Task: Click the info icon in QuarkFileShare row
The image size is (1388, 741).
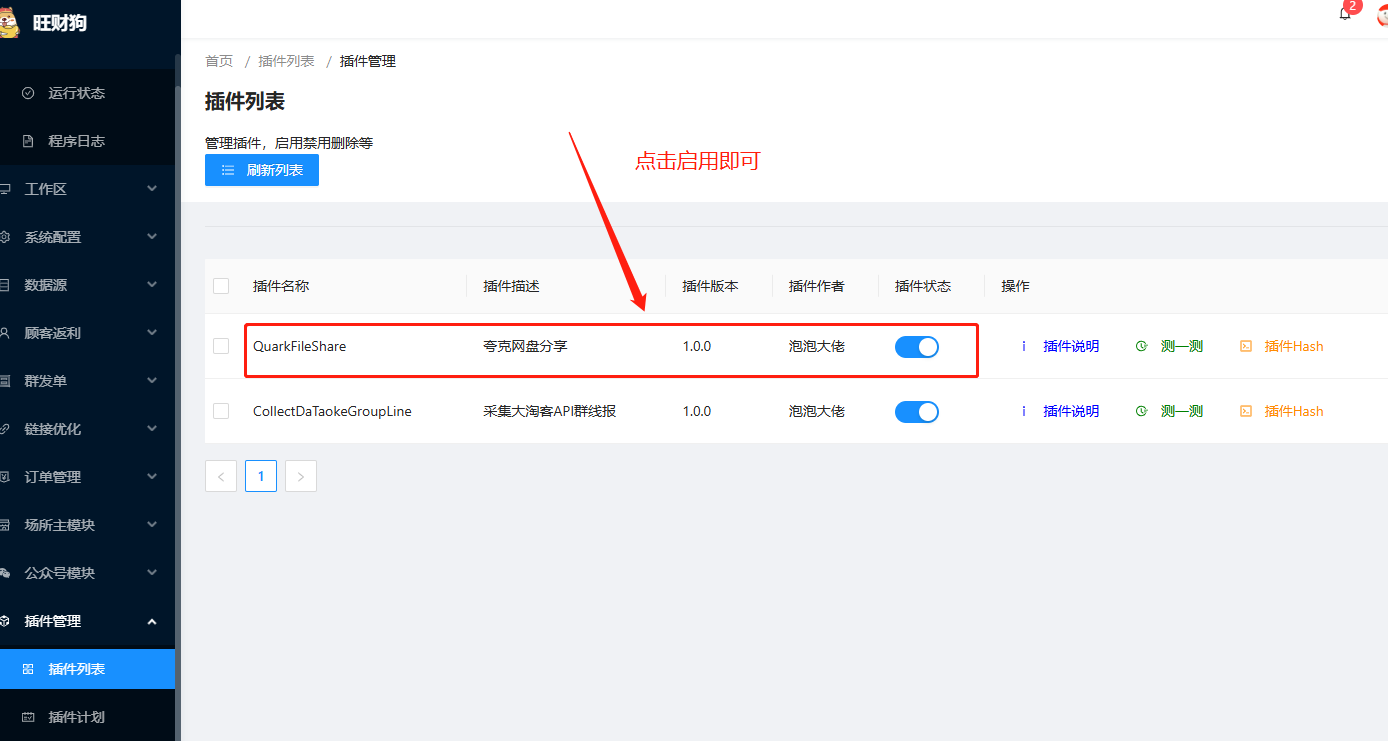Action: pos(1024,346)
